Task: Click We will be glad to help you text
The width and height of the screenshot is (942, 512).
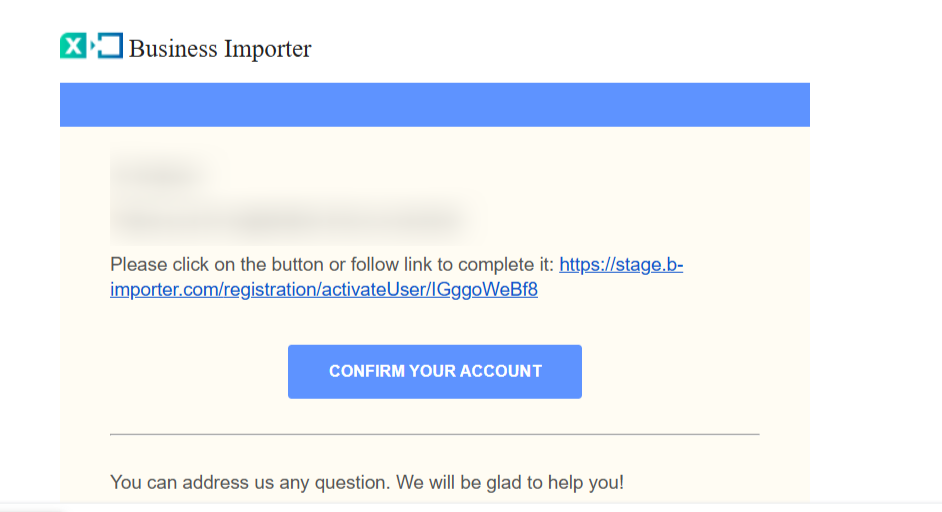Action: tap(510, 482)
